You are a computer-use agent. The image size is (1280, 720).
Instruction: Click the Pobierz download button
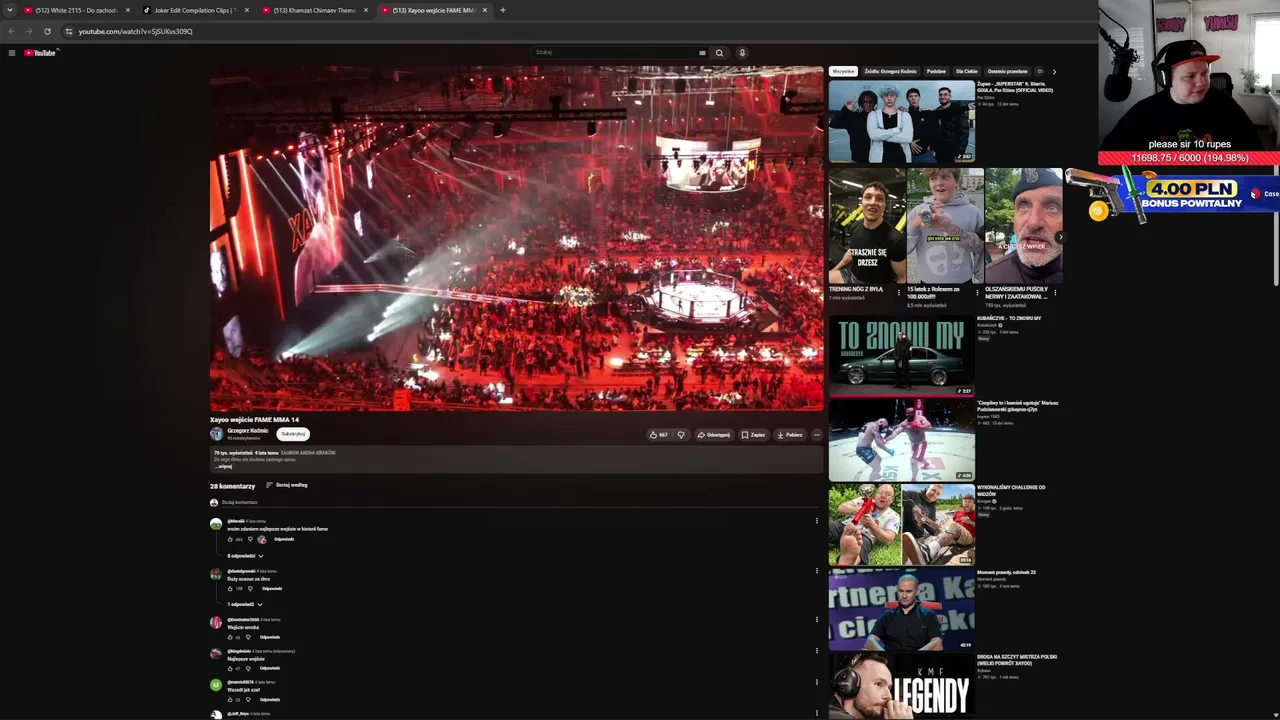click(790, 435)
